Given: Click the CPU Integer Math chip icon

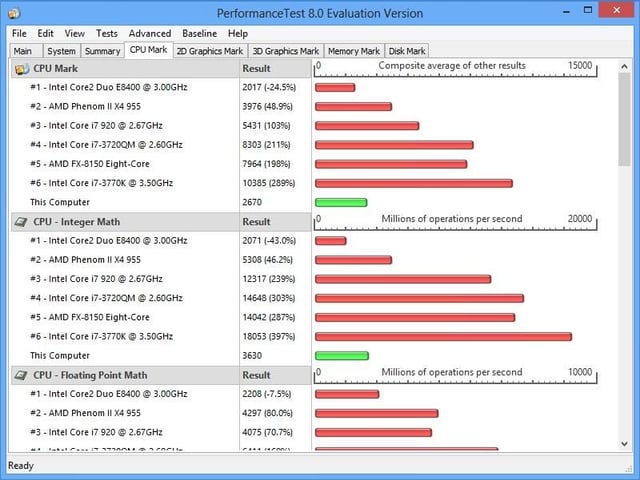Looking at the screenshot, I should point(21,222).
